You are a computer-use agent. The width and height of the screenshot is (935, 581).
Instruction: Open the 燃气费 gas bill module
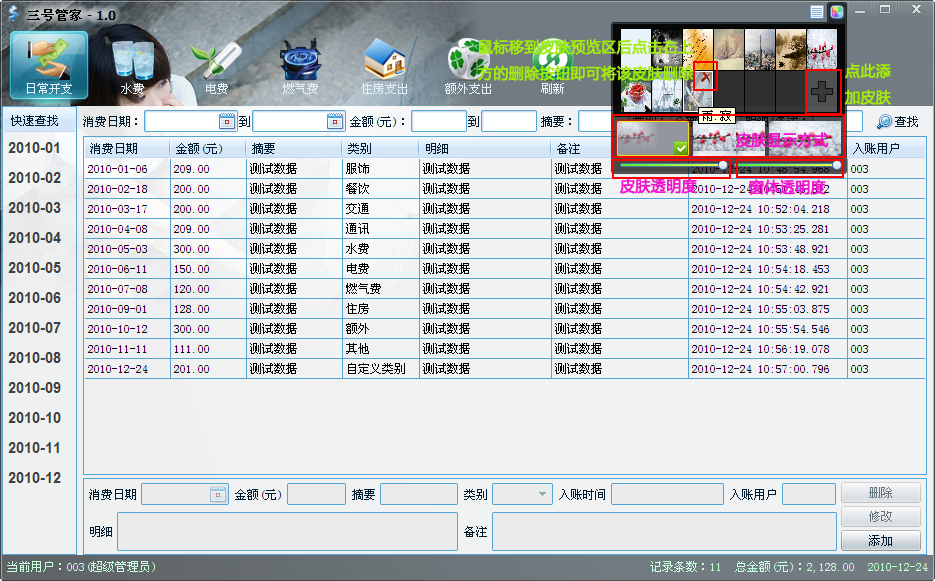click(x=300, y=67)
